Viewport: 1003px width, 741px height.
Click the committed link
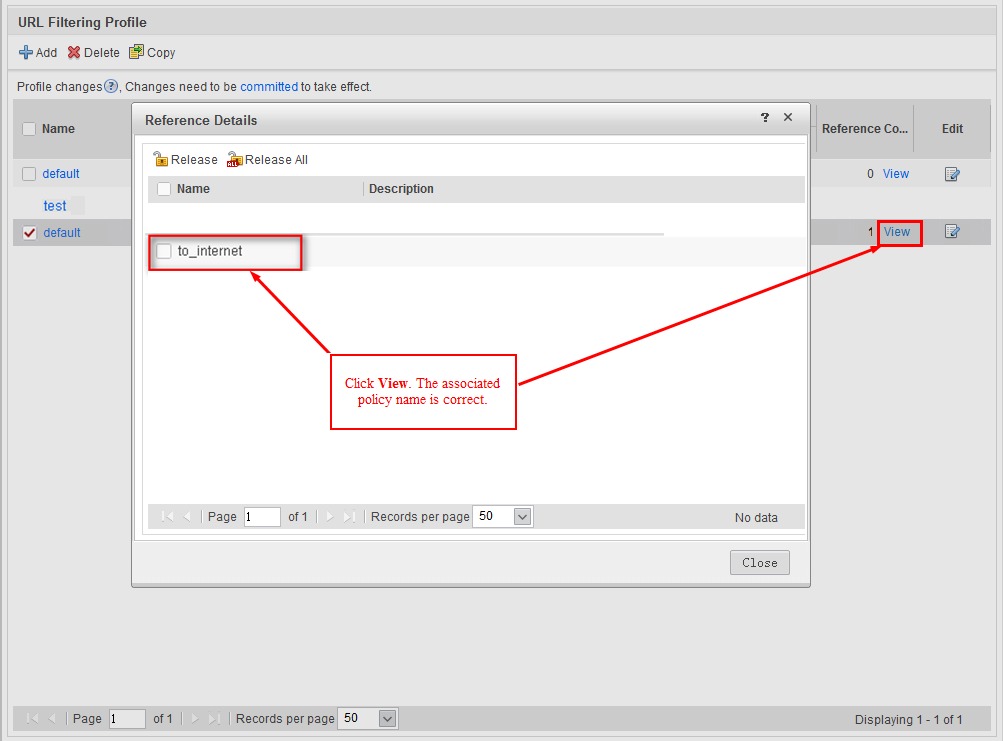point(269,86)
